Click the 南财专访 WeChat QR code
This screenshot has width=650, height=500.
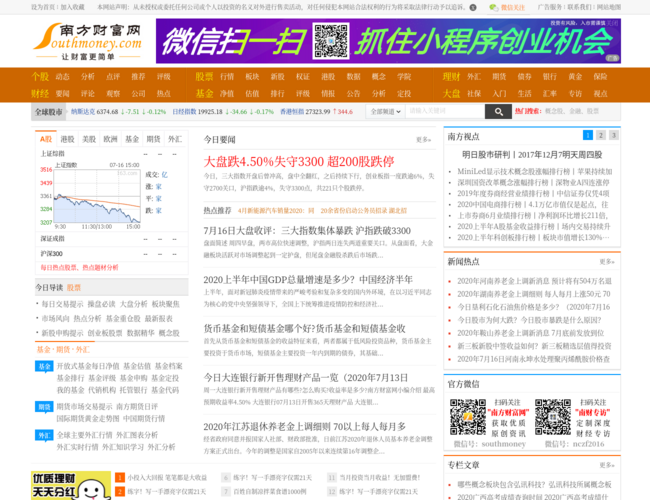point(553,417)
